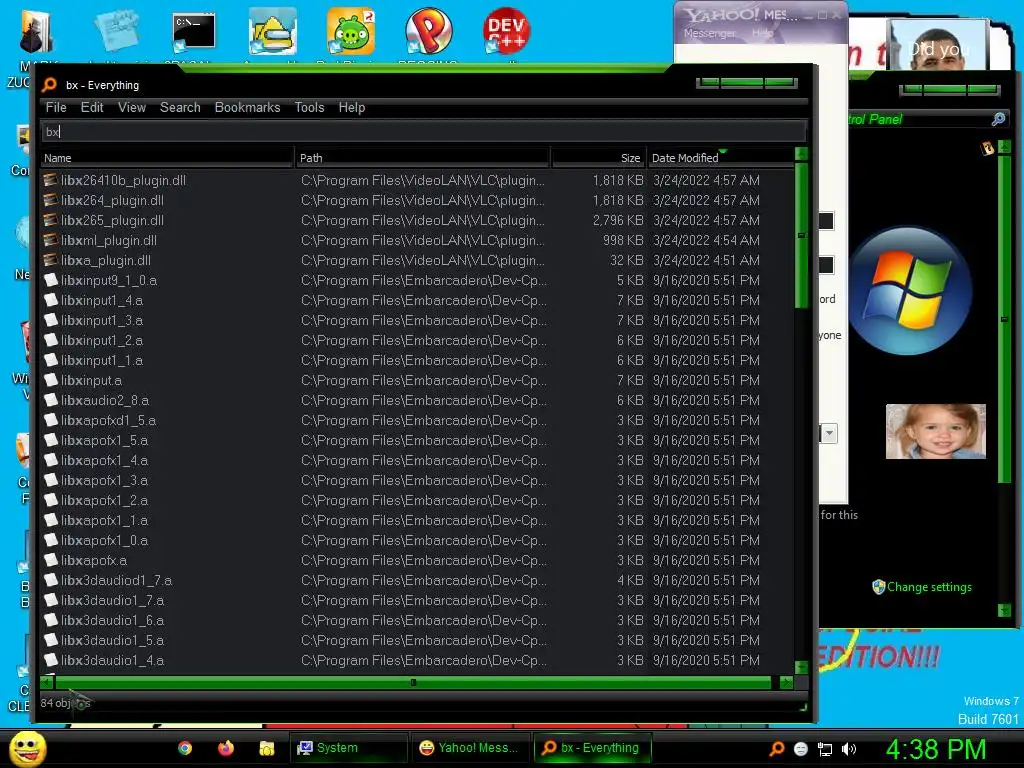This screenshot has width=1024, height=768.
Task: Click the 3/24/2022 4:51 AM date cell
Action: pos(706,261)
